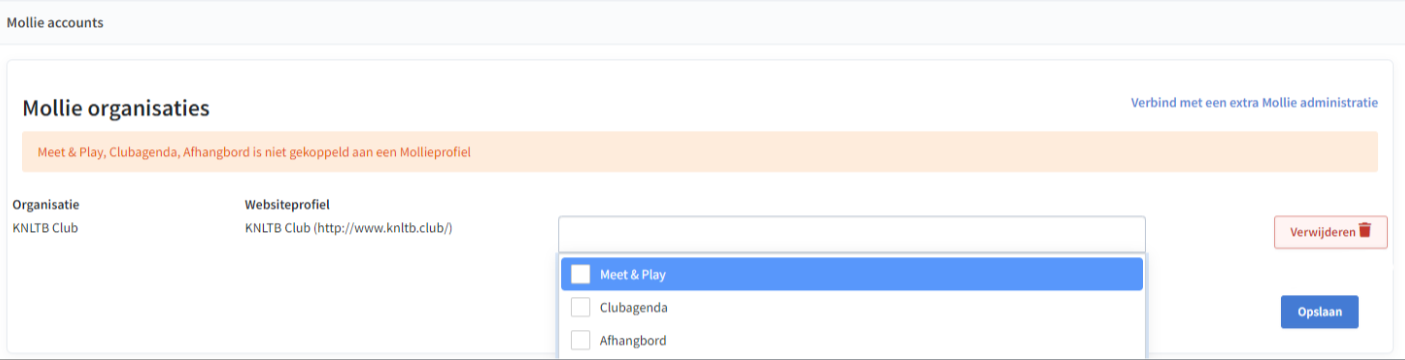Image resolution: width=1405 pixels, height=360 pixels.
Task: Click the Websiteprofiel column header
Action: [x=288, y=205]
